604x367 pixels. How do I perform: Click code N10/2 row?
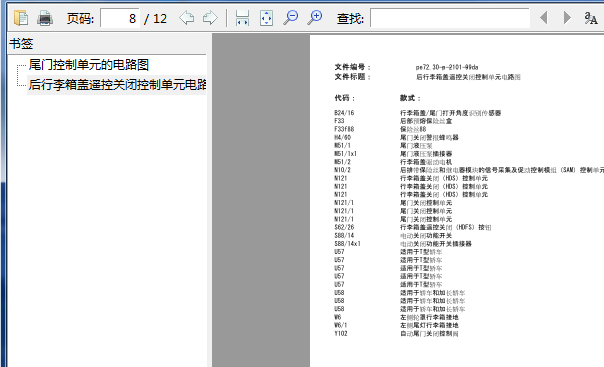(x=342, y=170)
